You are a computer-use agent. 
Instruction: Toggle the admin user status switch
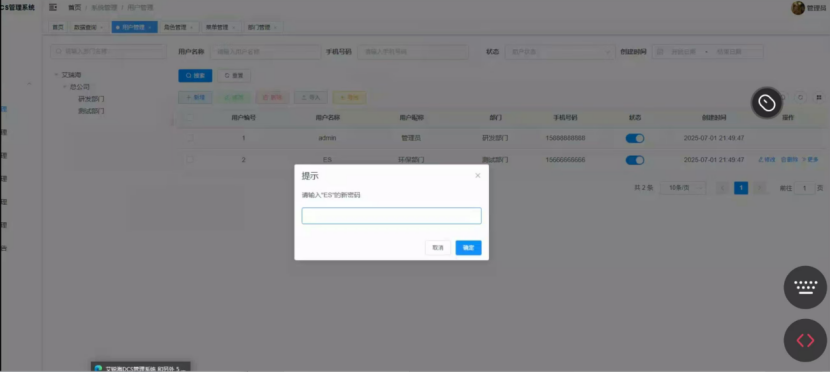pos(635,138)
